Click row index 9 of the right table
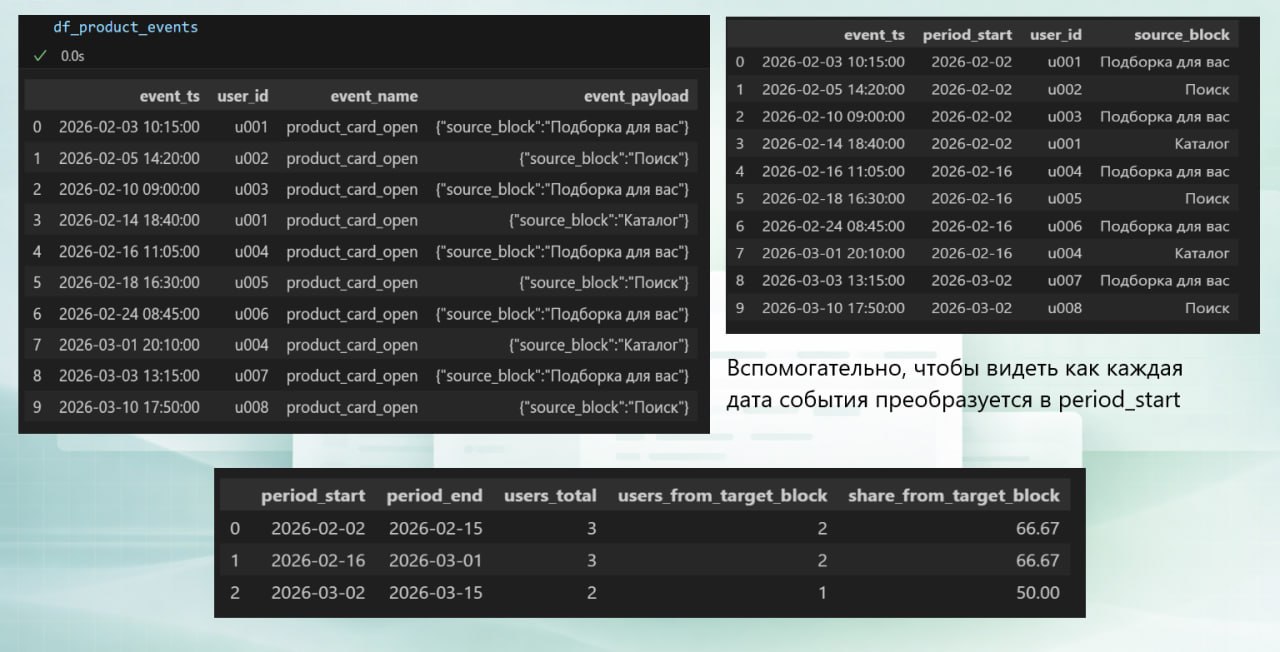Image resolution: width=1280 pixels, height=652 pixels. 740,308
